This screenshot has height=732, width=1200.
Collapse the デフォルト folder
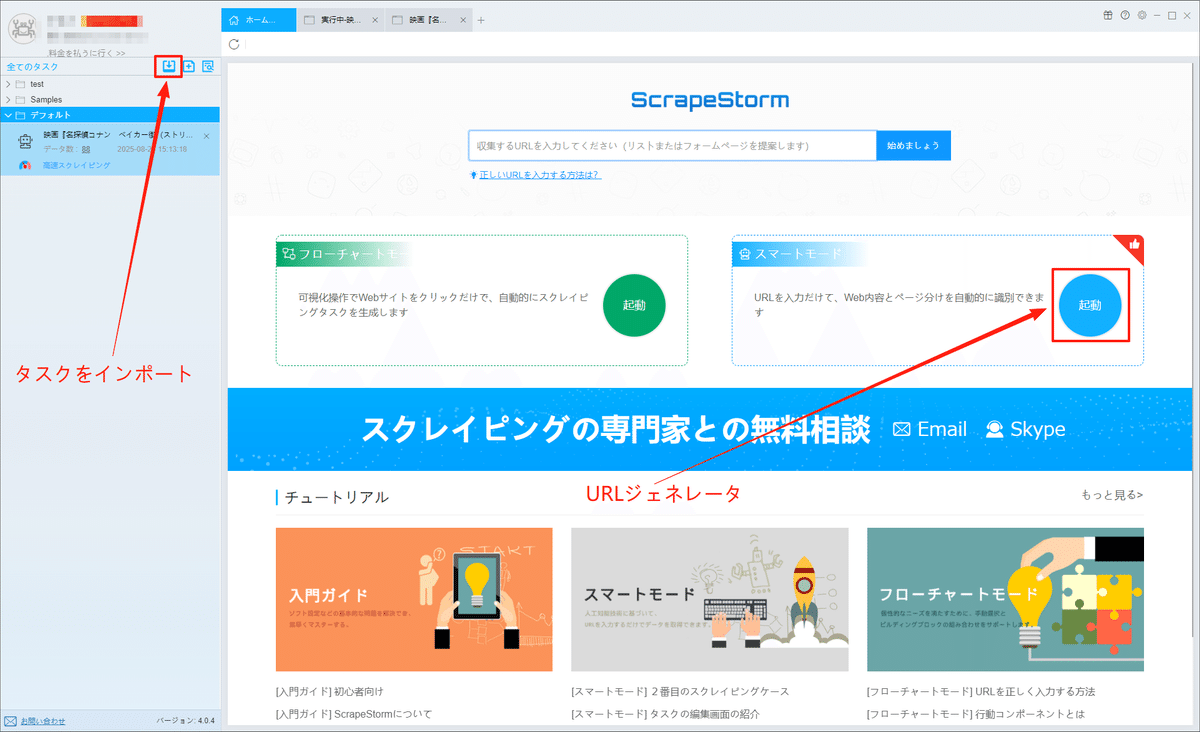click(x=9, y=115)
